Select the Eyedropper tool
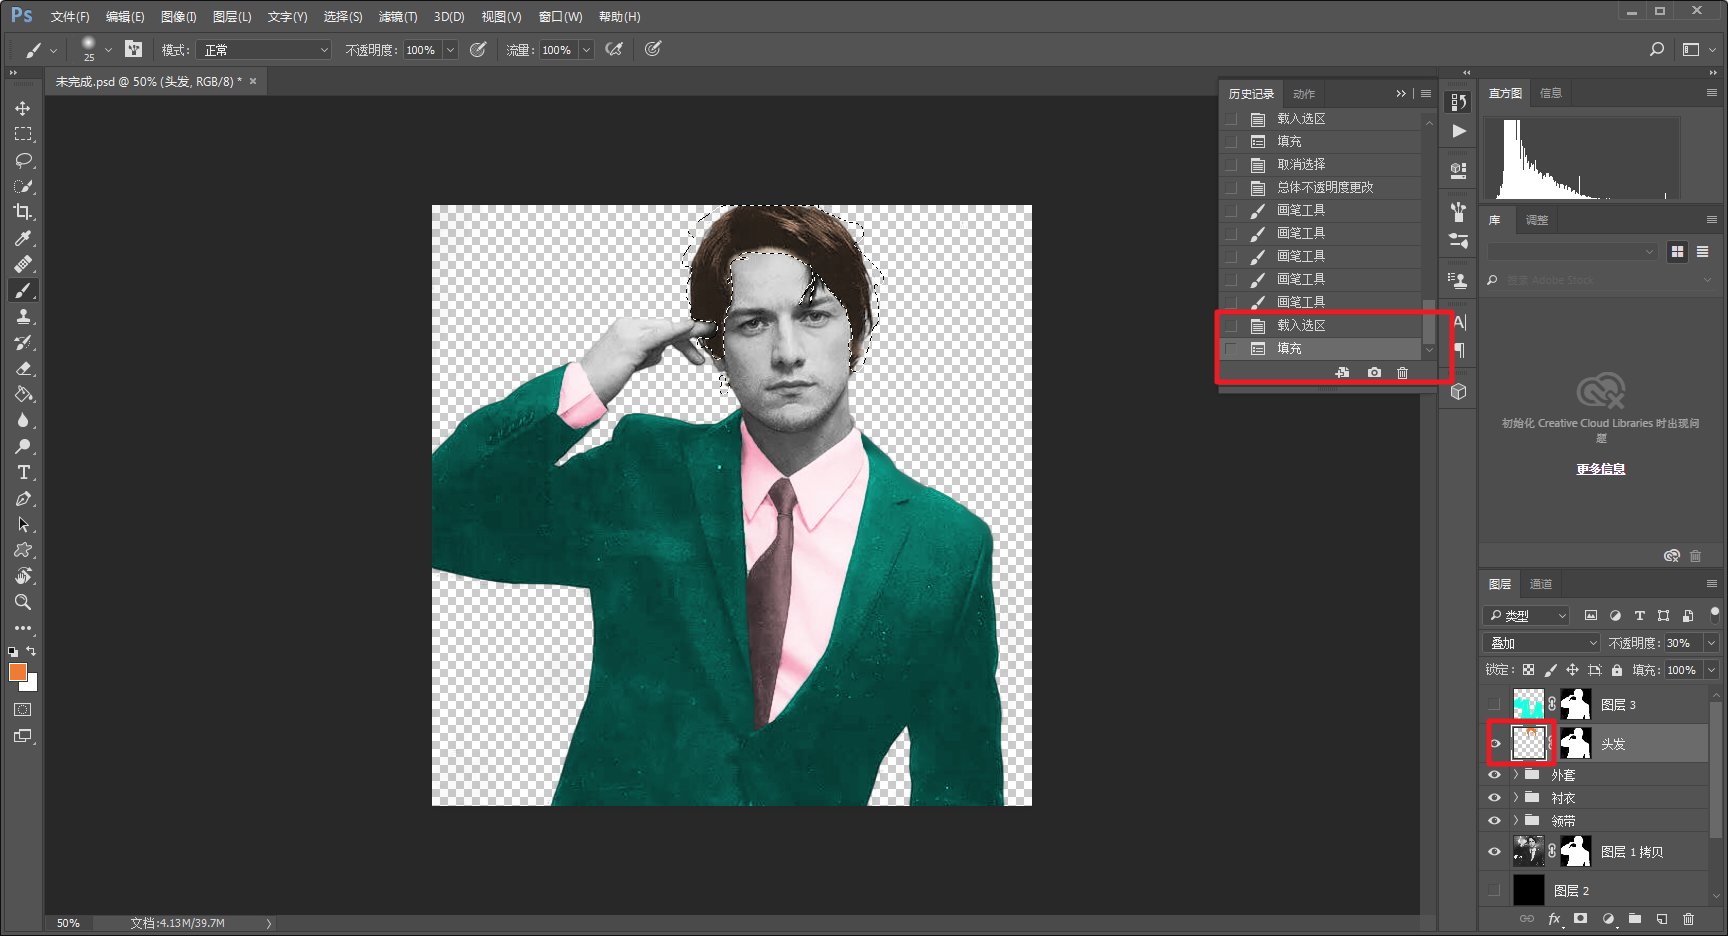 [x=23, y=238]
